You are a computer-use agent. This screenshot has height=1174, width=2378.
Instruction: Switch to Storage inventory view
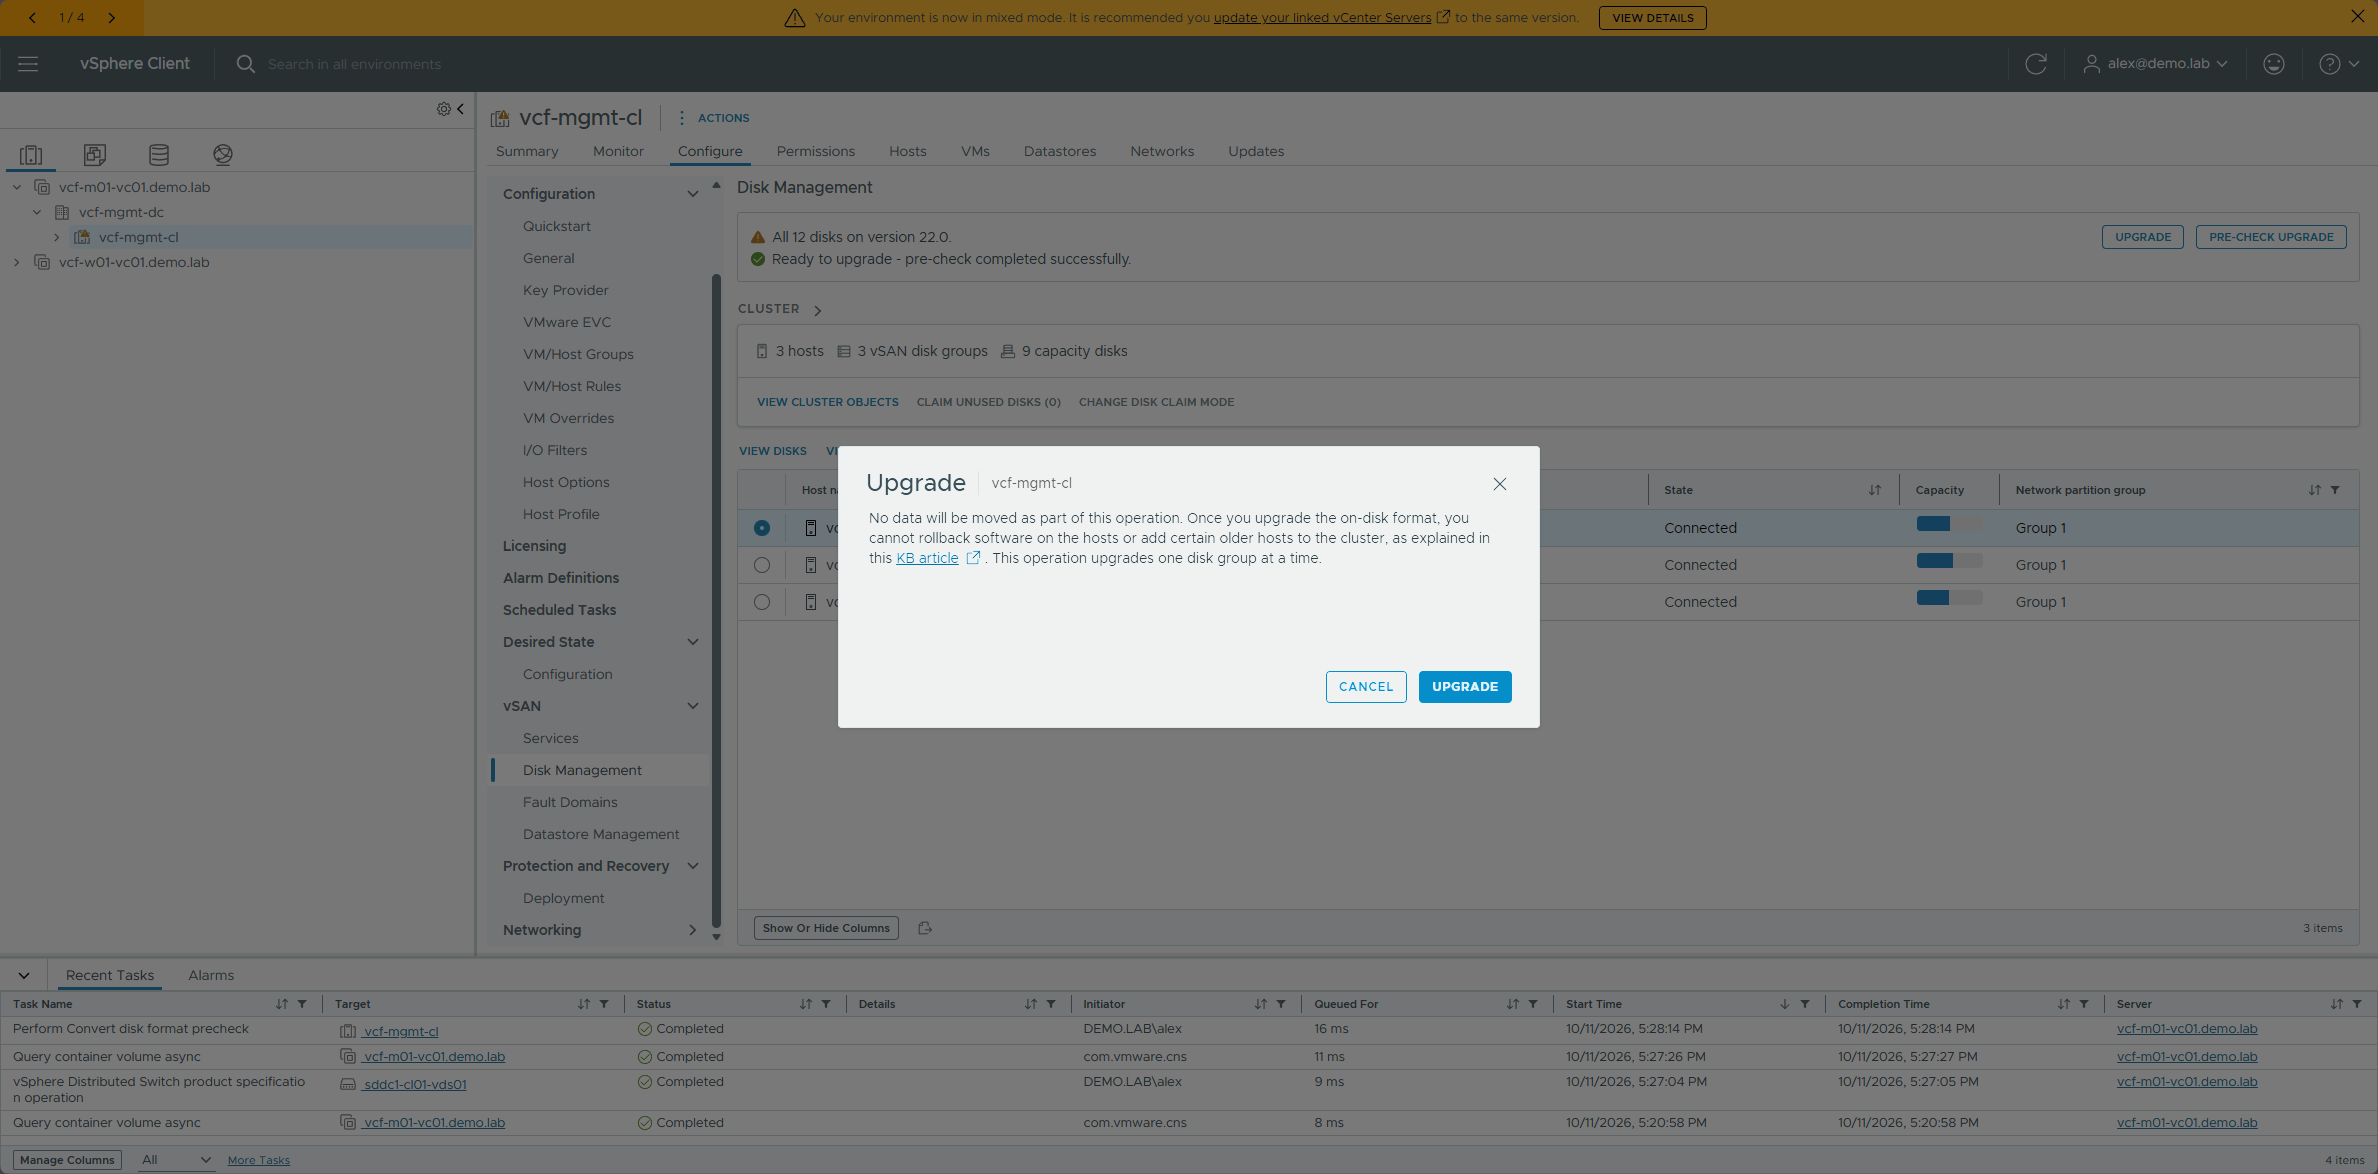[x=159, y=155]
